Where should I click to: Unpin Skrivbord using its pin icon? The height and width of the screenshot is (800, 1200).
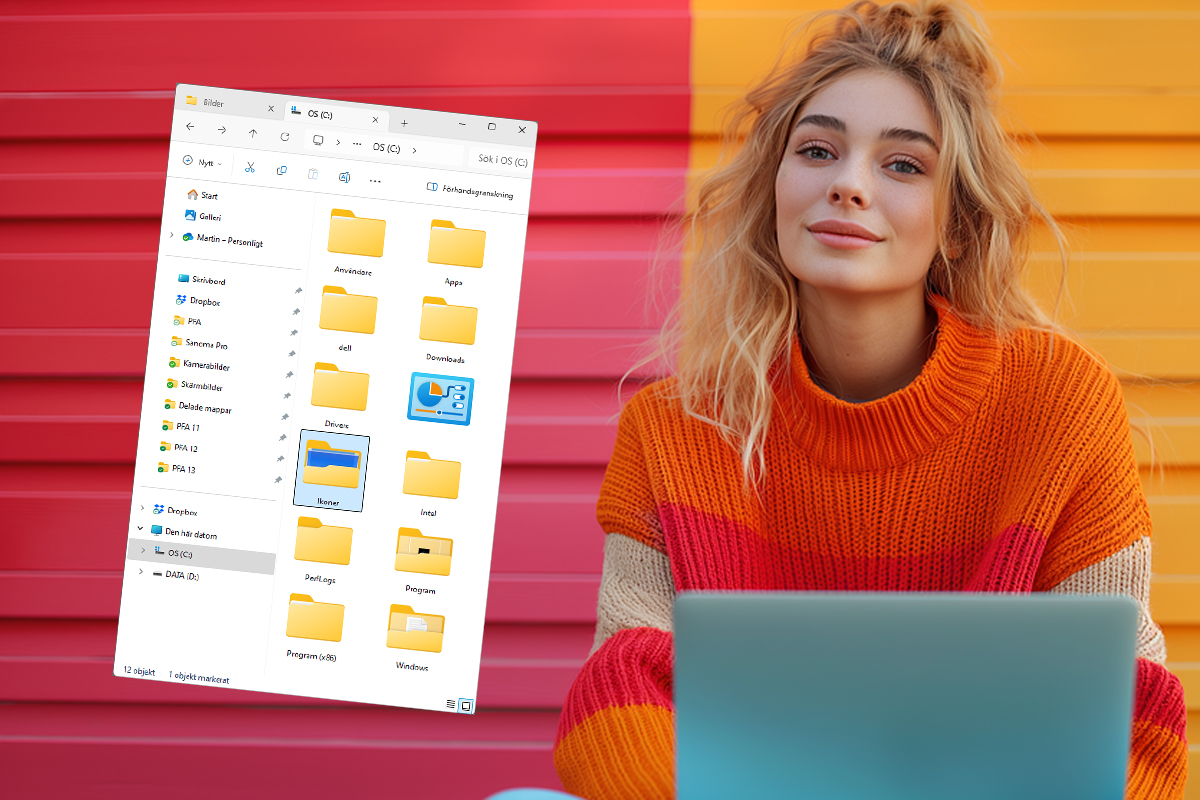(x=298, y=291)
